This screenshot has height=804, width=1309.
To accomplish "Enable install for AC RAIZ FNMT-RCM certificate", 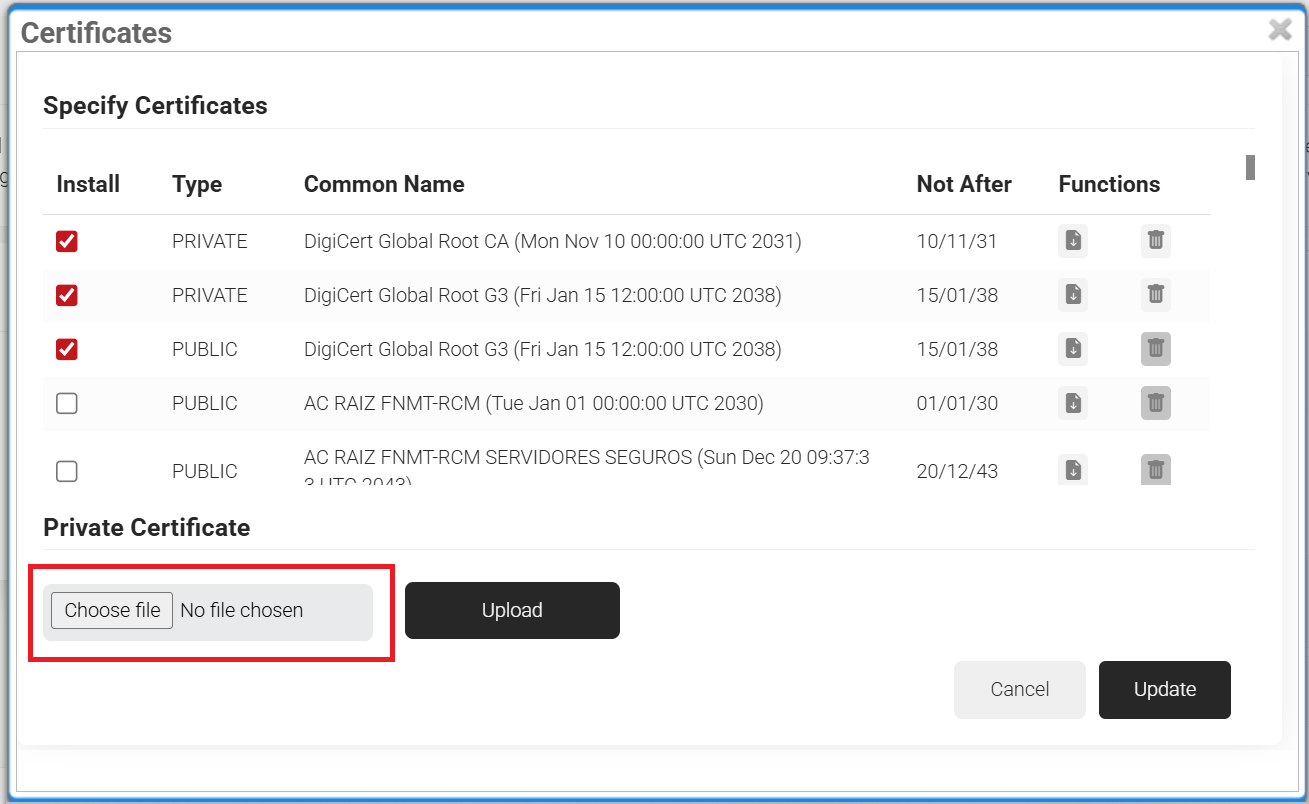I will [67, 403].
